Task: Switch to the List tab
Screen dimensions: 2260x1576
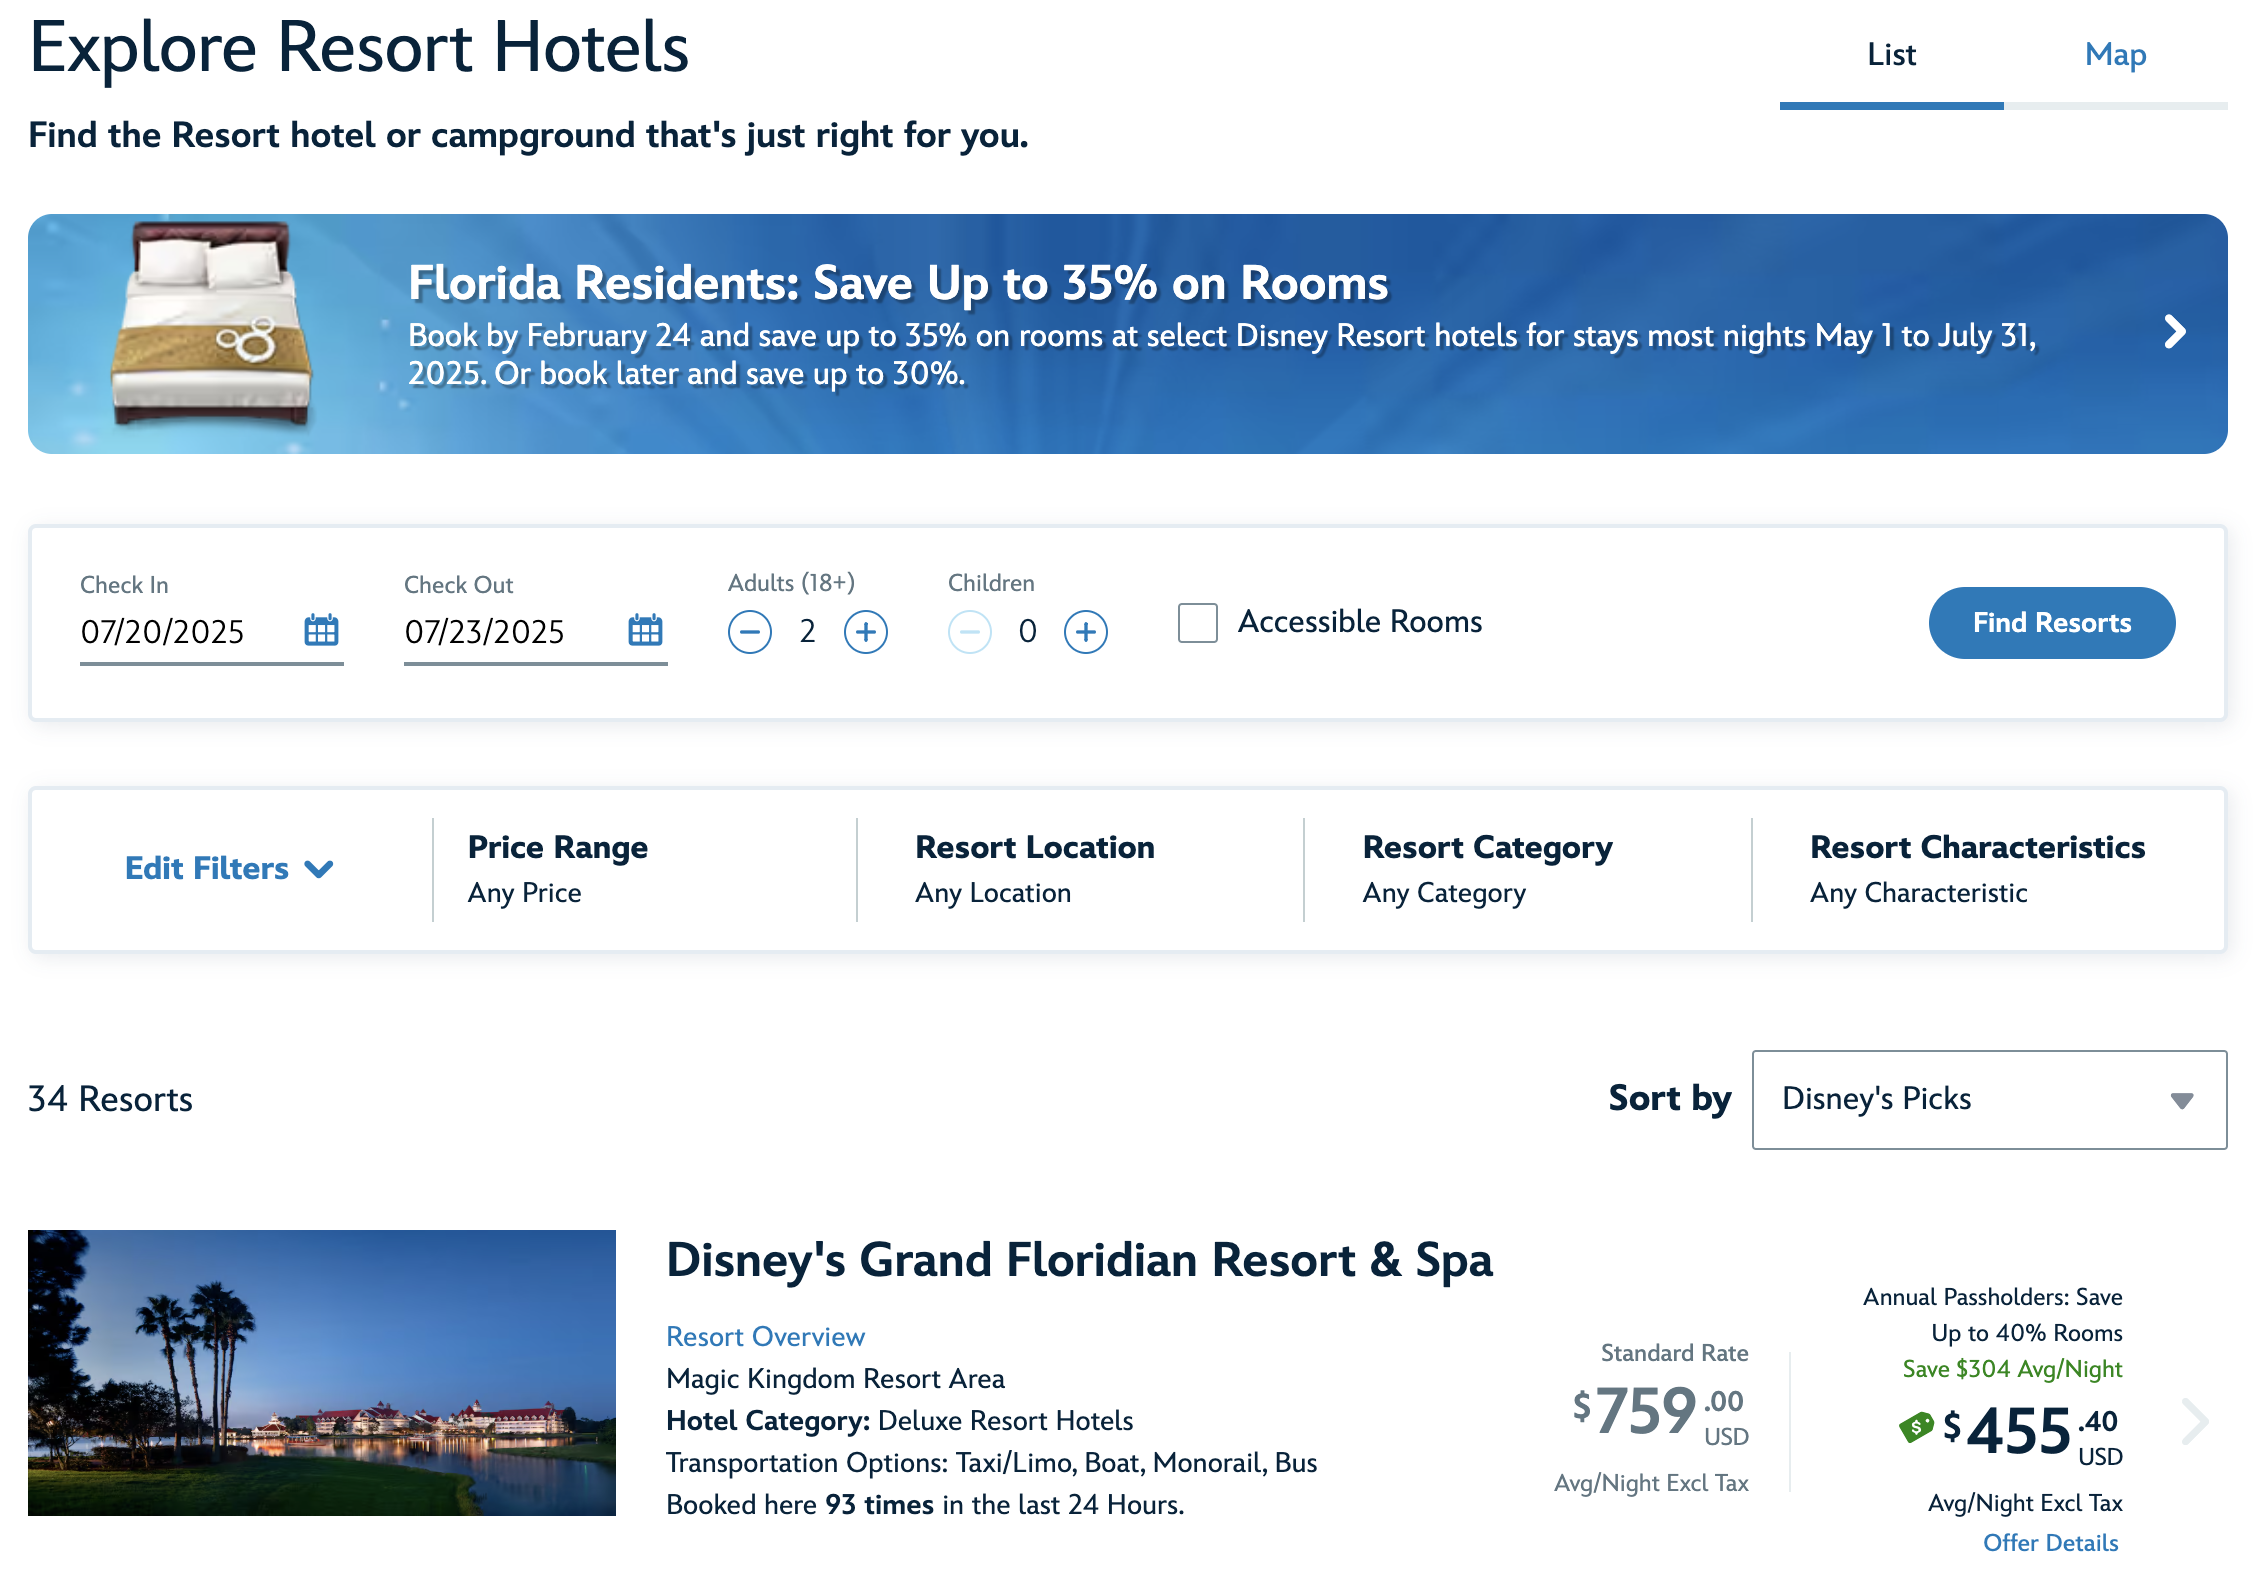Action: (x=1891, y=55)
